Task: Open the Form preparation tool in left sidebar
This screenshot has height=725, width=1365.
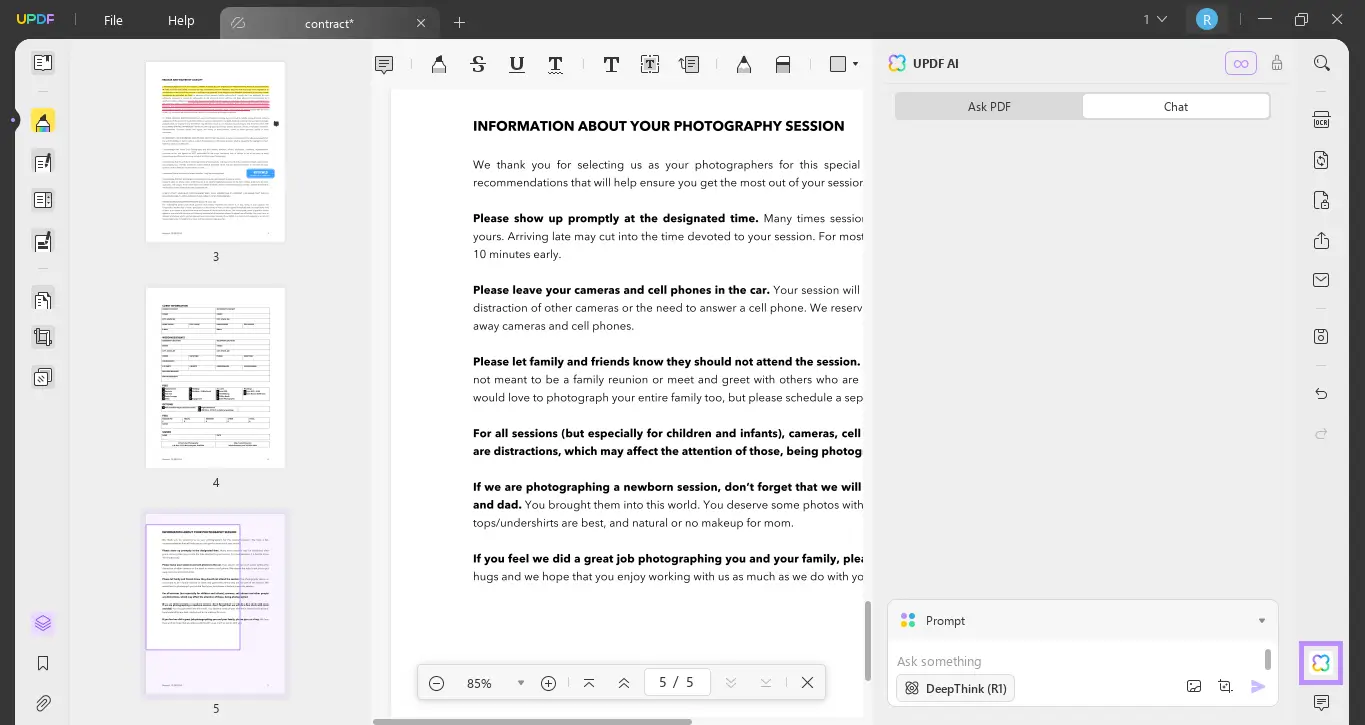Action: click(43, 242)
